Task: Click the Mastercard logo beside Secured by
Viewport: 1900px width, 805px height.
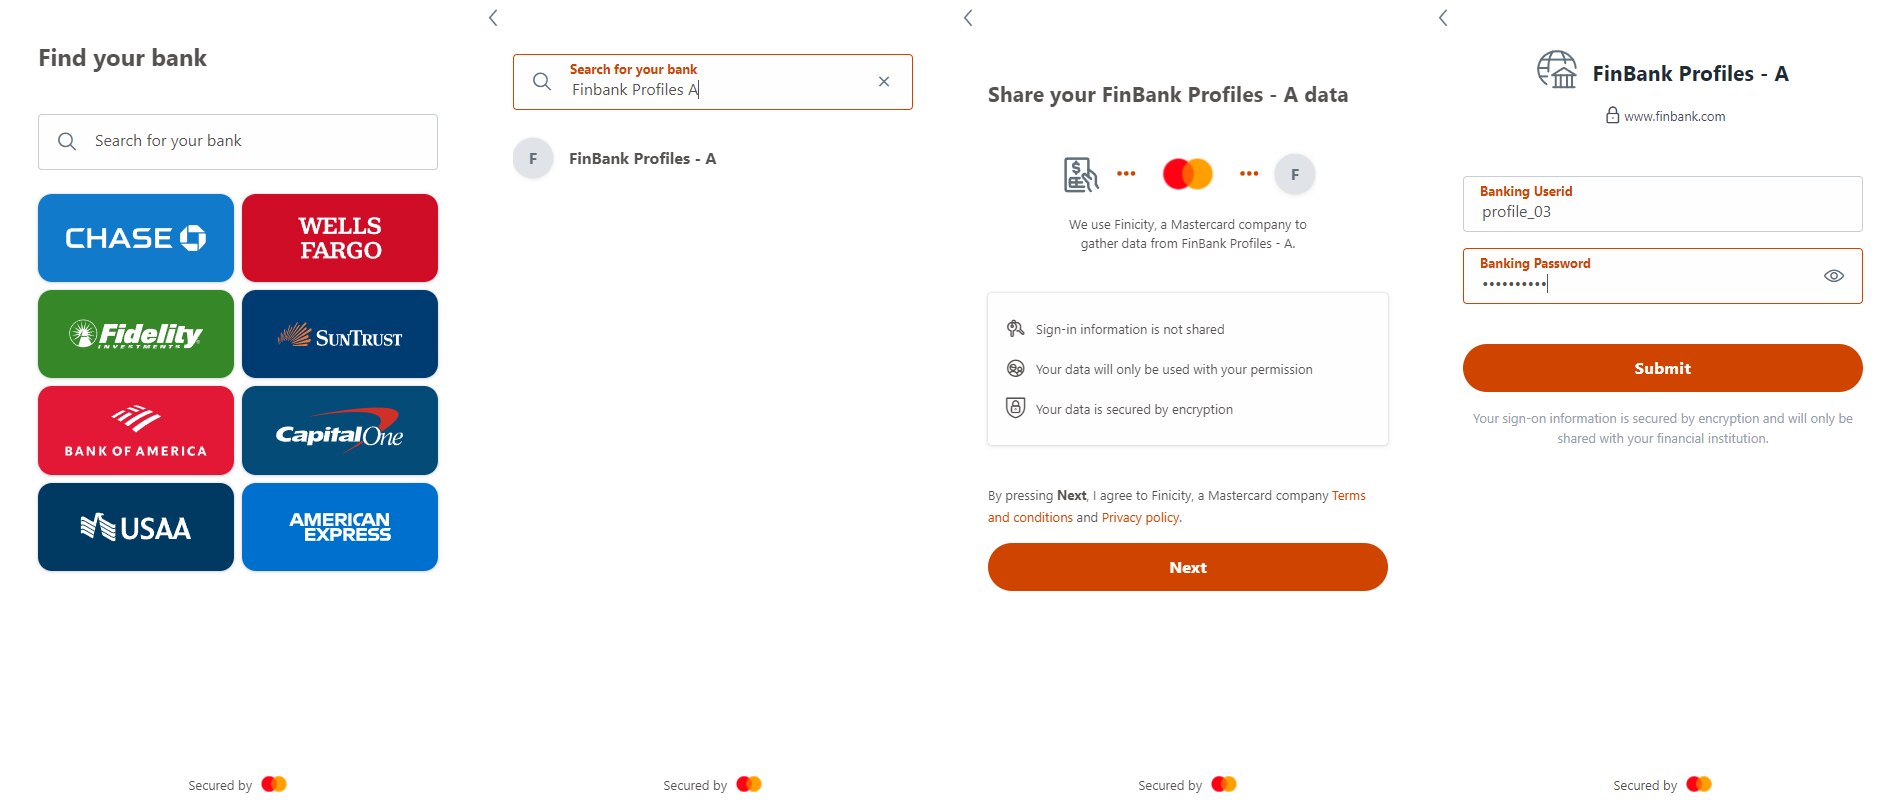Action: [276, 784]
